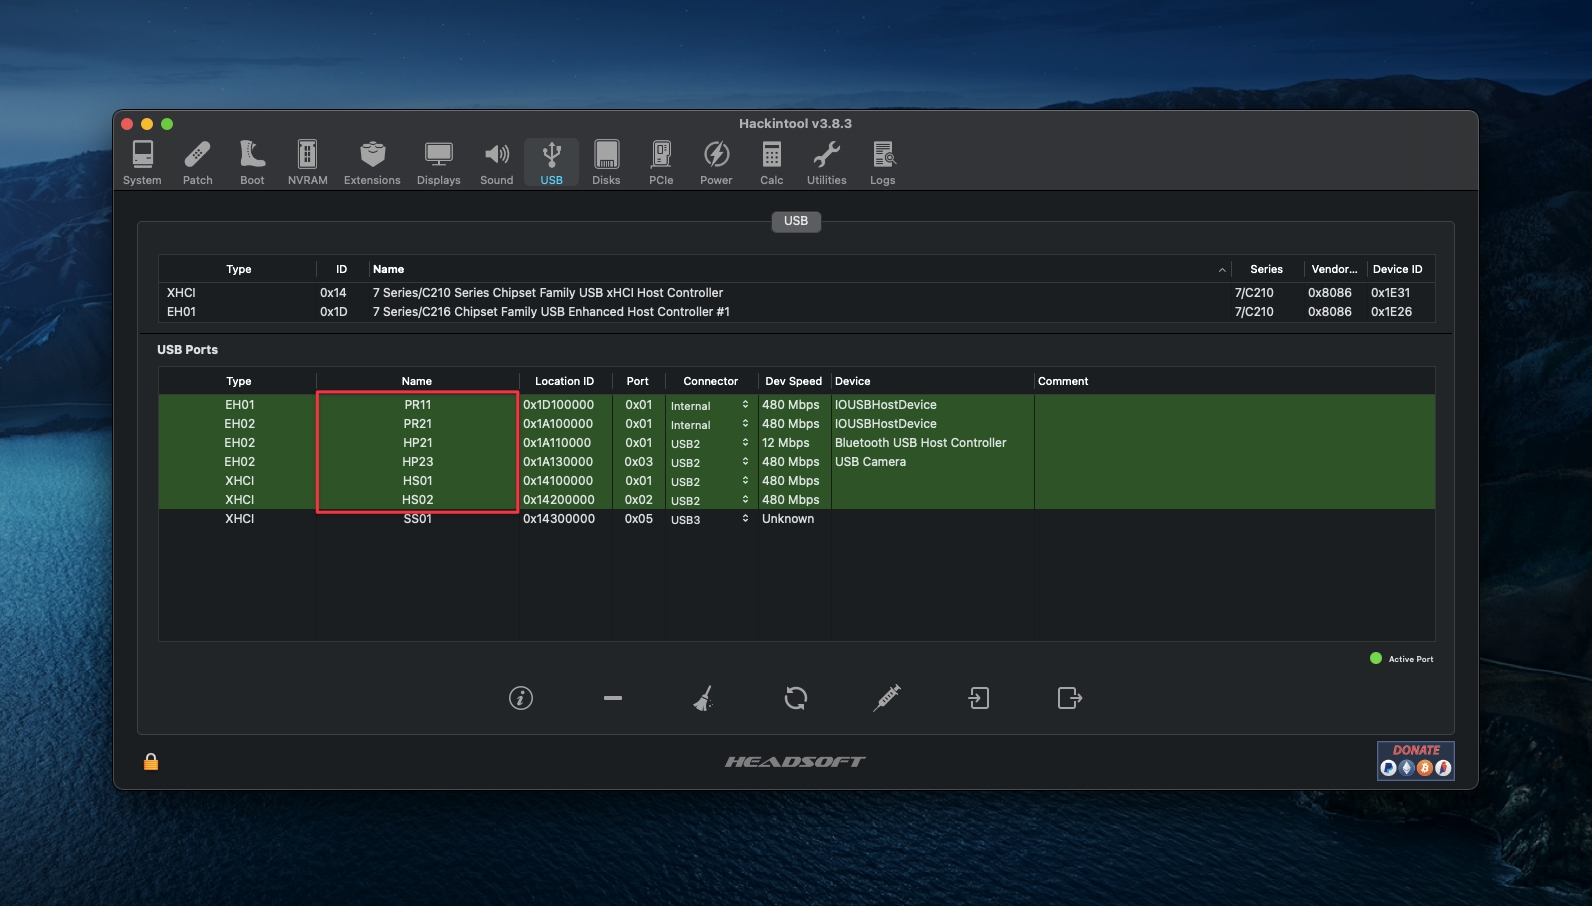The image size is (1592, 906).
Task: Select the PR11 port name cell
Action: tap(417, 405)
